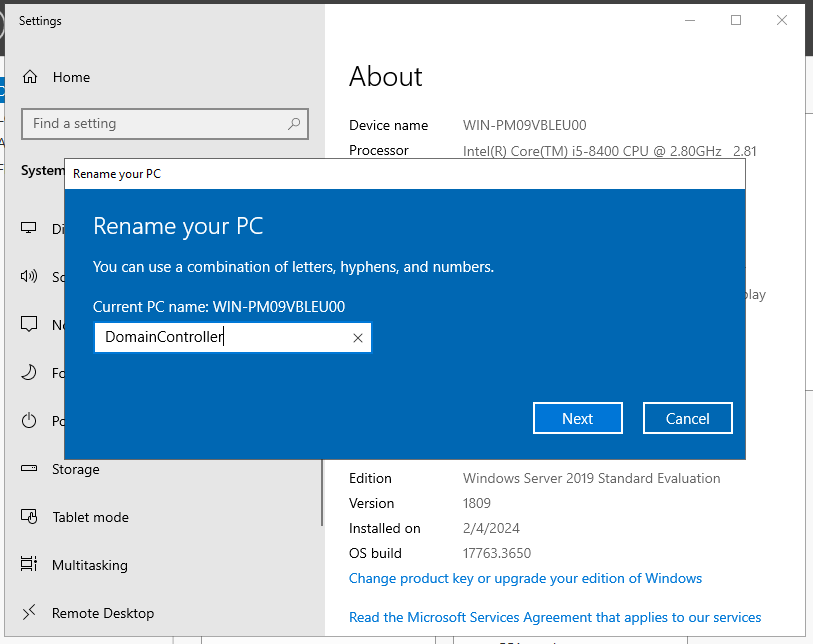The height and width of the screenshot is (644, 813).
Task: Cancel the Rename your PC dialog
Action: pyautogui.click(x=687, y=419)
